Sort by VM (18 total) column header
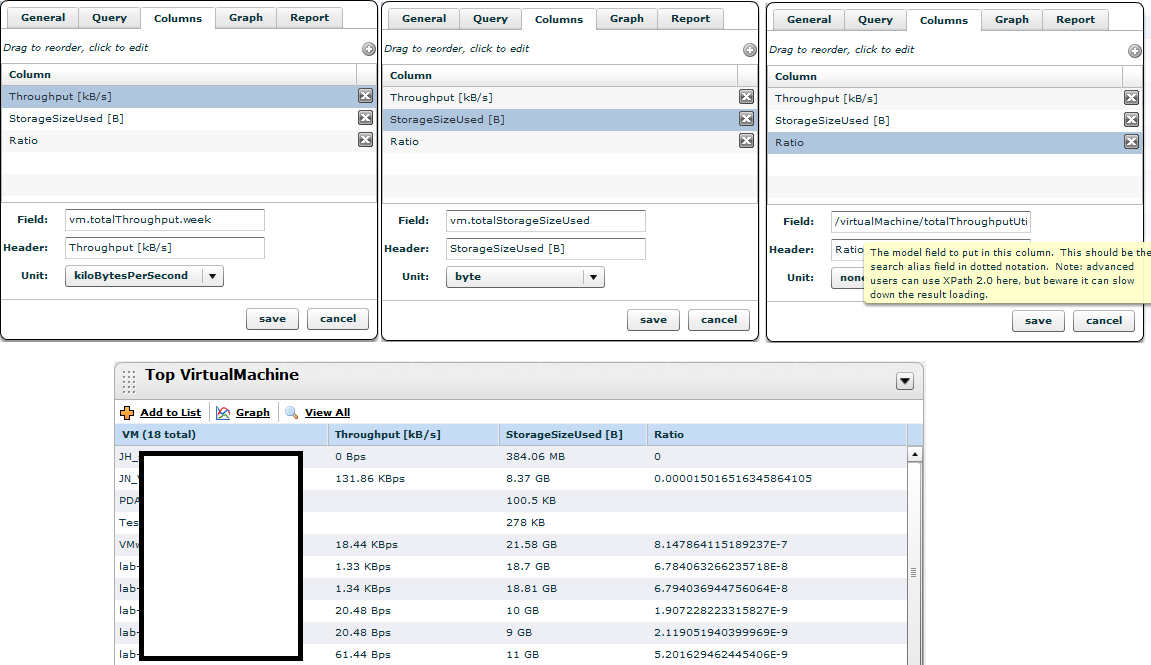 tap(222, 435)
